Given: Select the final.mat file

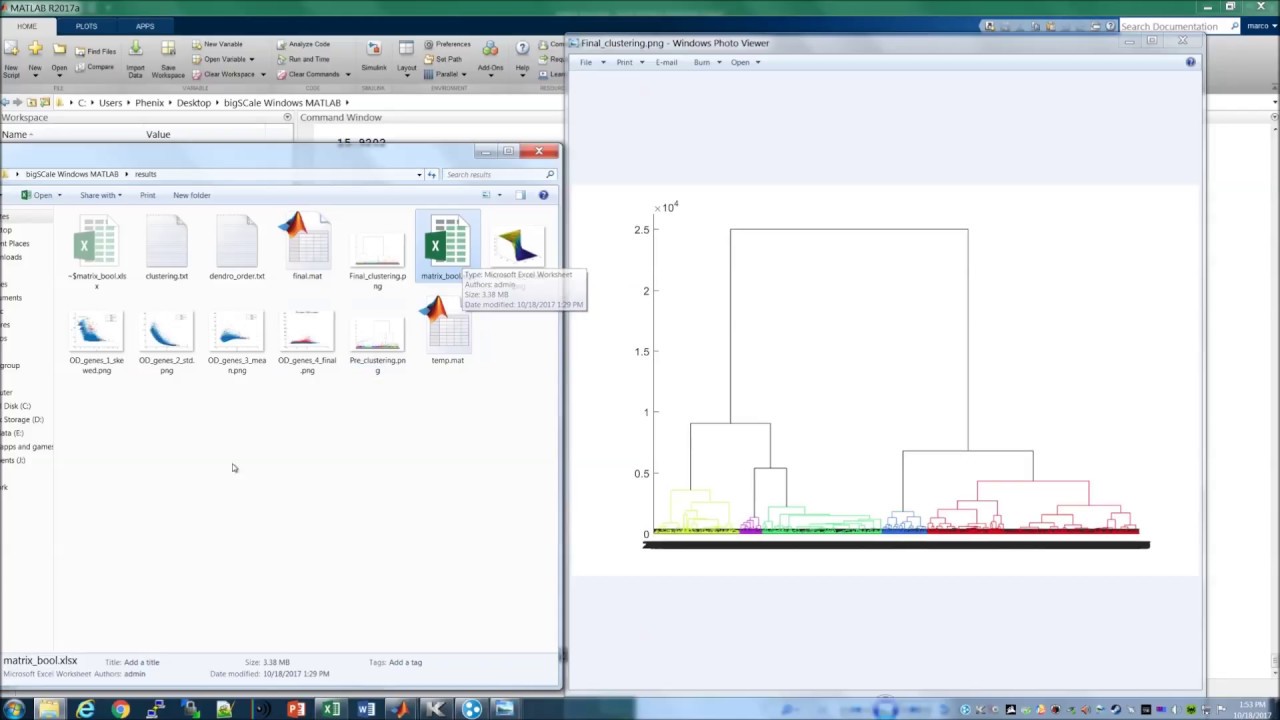Looking at the screenshot, I should [307, 246].
